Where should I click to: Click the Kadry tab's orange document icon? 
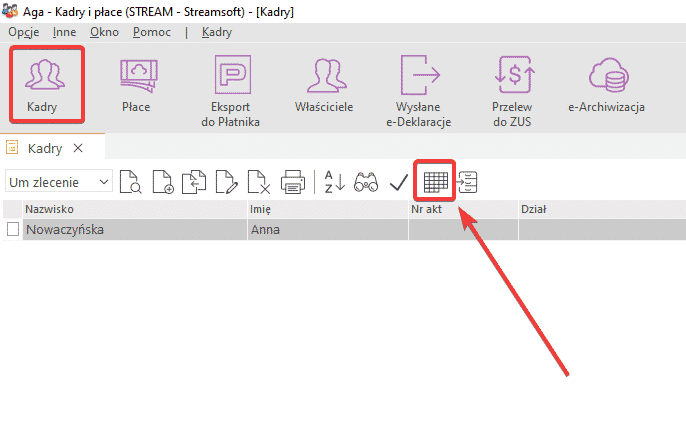click(x=12, y=147)
